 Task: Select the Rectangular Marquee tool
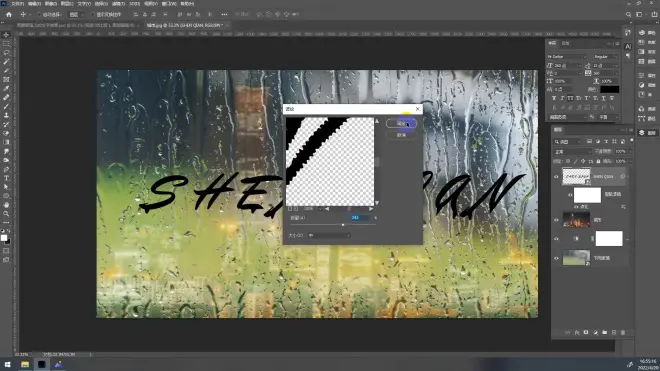point(6,44)
